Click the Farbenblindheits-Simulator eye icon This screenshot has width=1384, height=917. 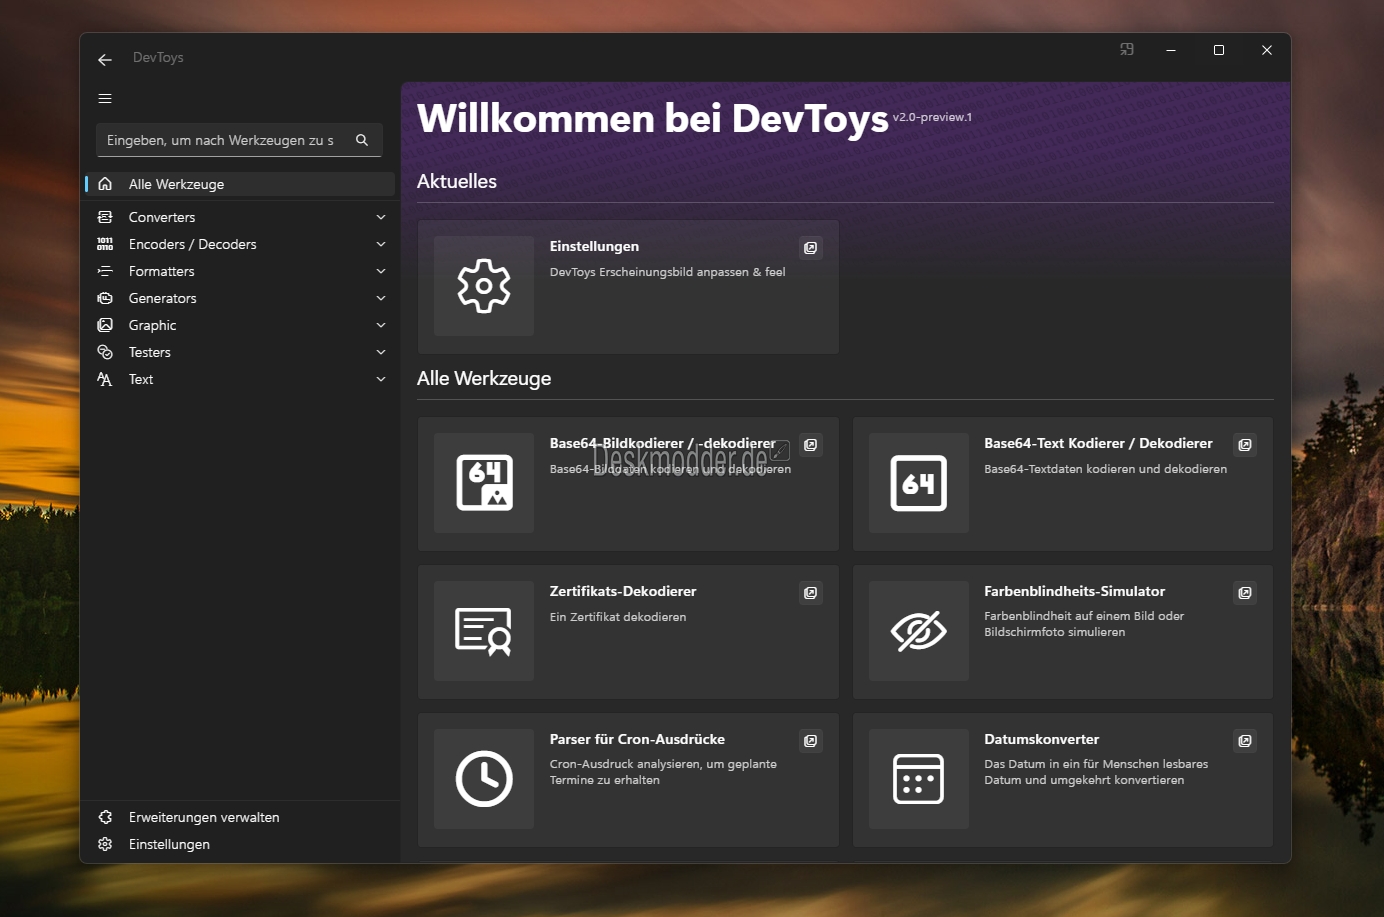pyautogui.click(x=919, y=631)
